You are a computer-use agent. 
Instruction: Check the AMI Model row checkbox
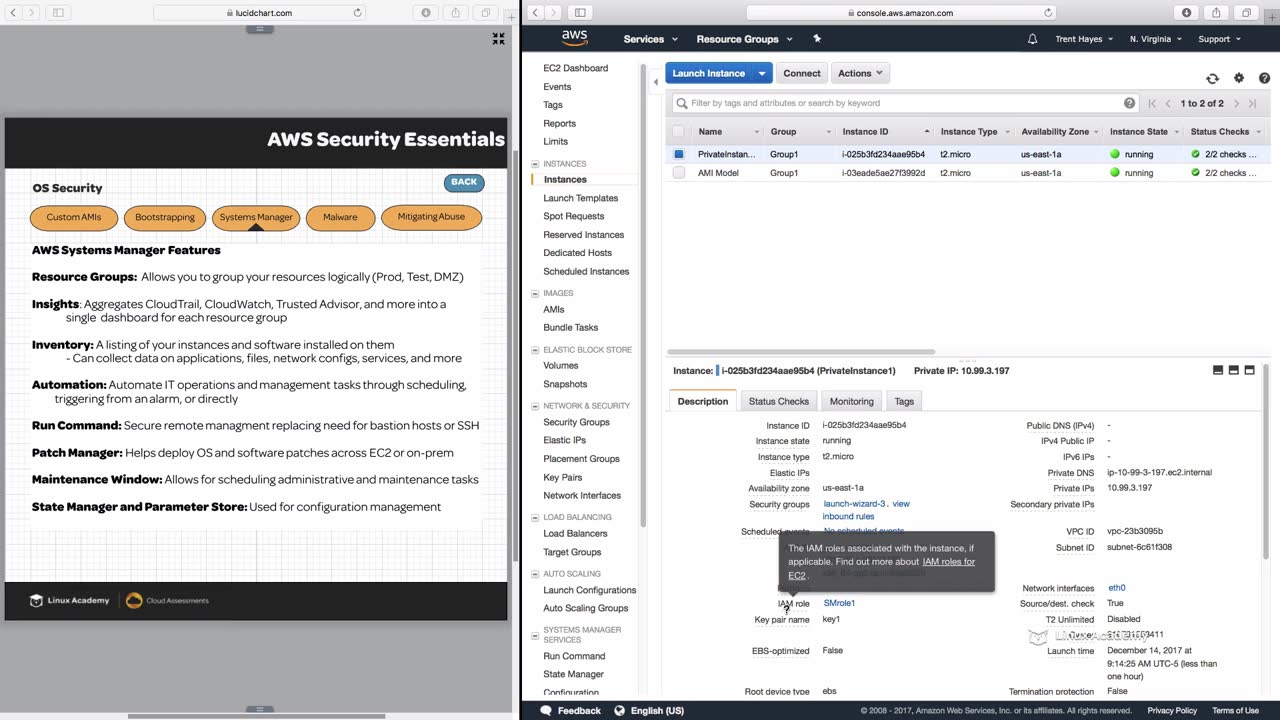click(x=679, y=173)
